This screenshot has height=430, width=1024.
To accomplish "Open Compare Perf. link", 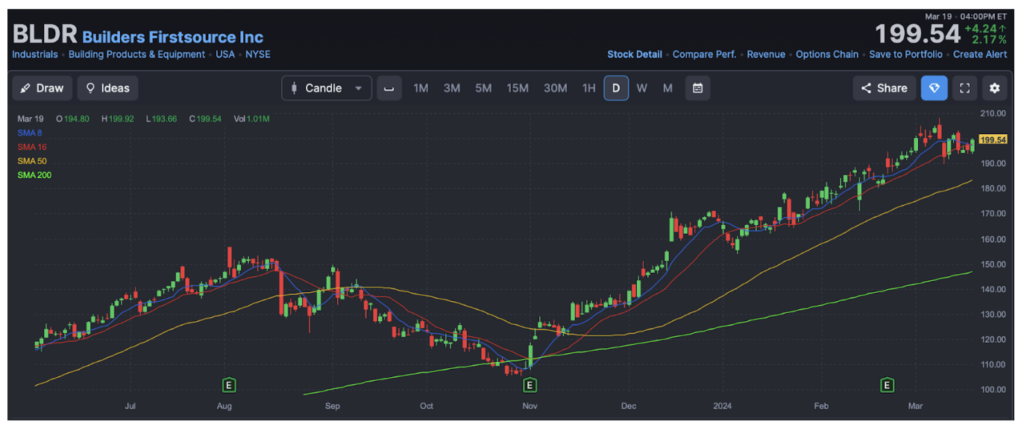I will click(705, 54).
